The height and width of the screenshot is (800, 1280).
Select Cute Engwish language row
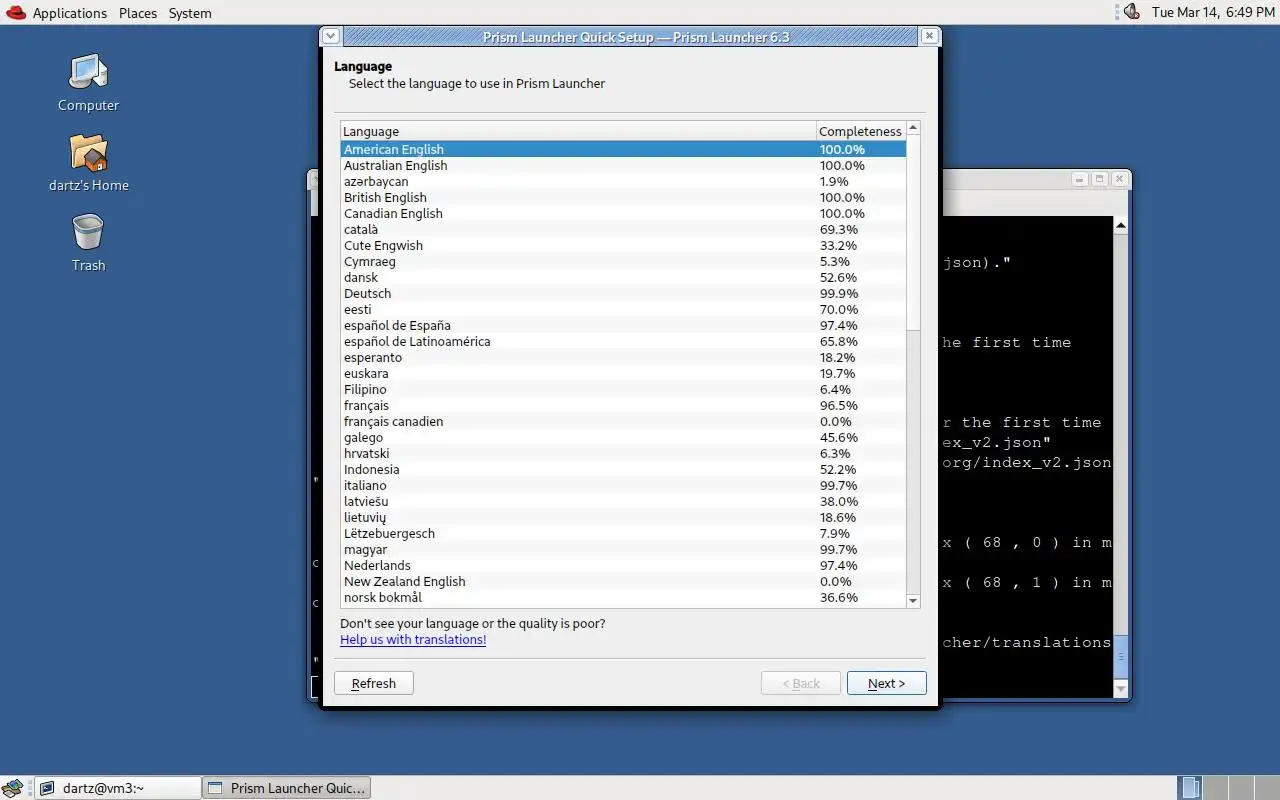(623, 245)
